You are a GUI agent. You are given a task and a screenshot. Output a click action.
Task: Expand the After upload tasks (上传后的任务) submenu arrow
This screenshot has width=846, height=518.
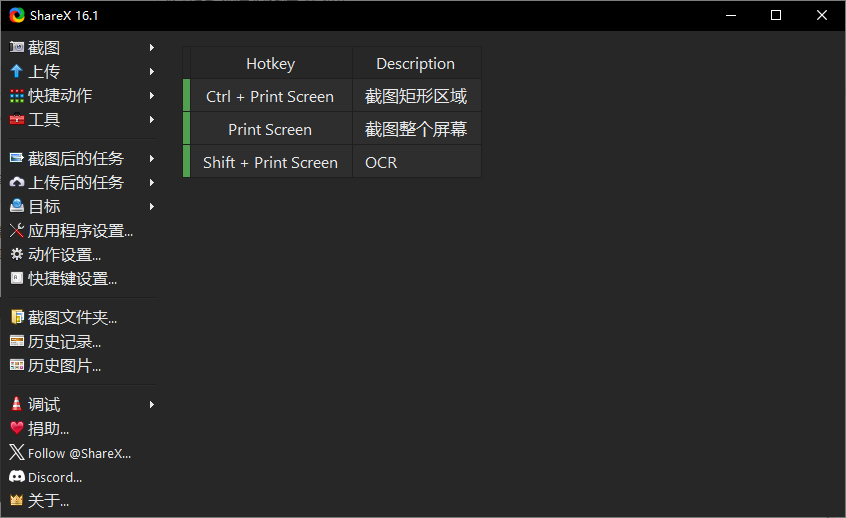pos(152,183)
